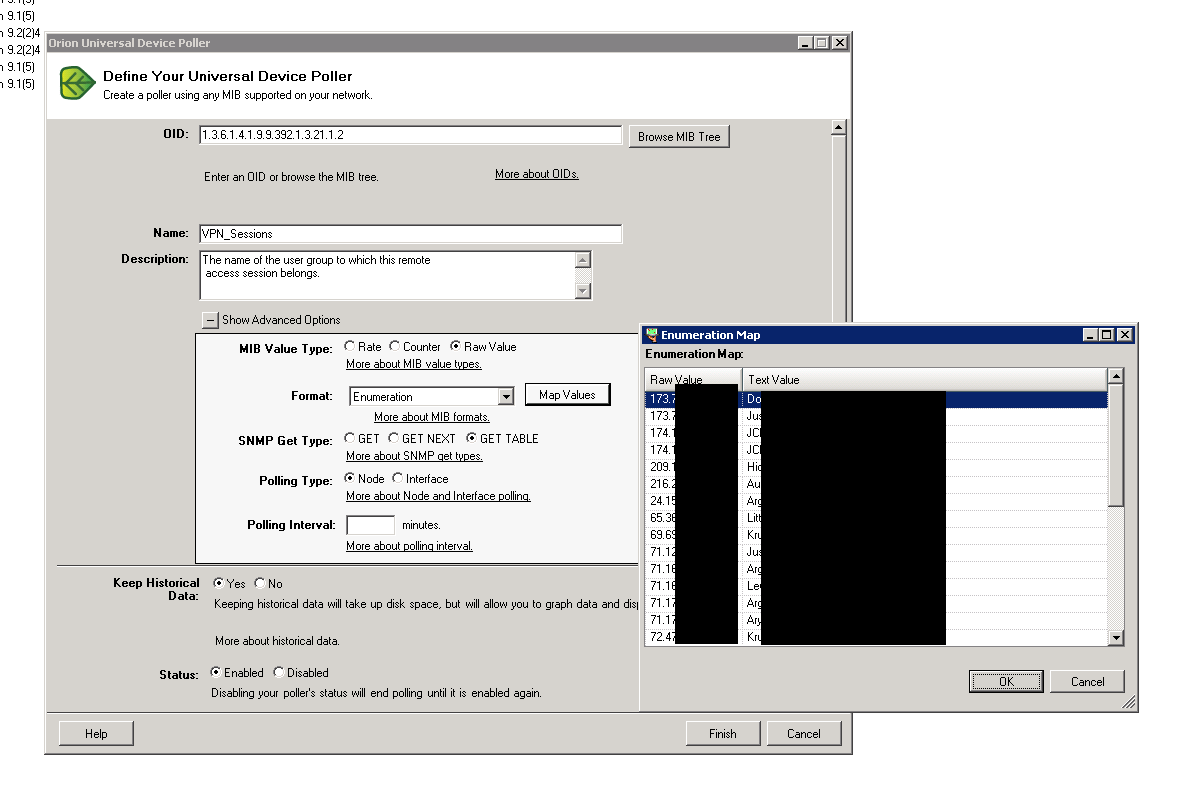Click inside the Description text area

387,275
